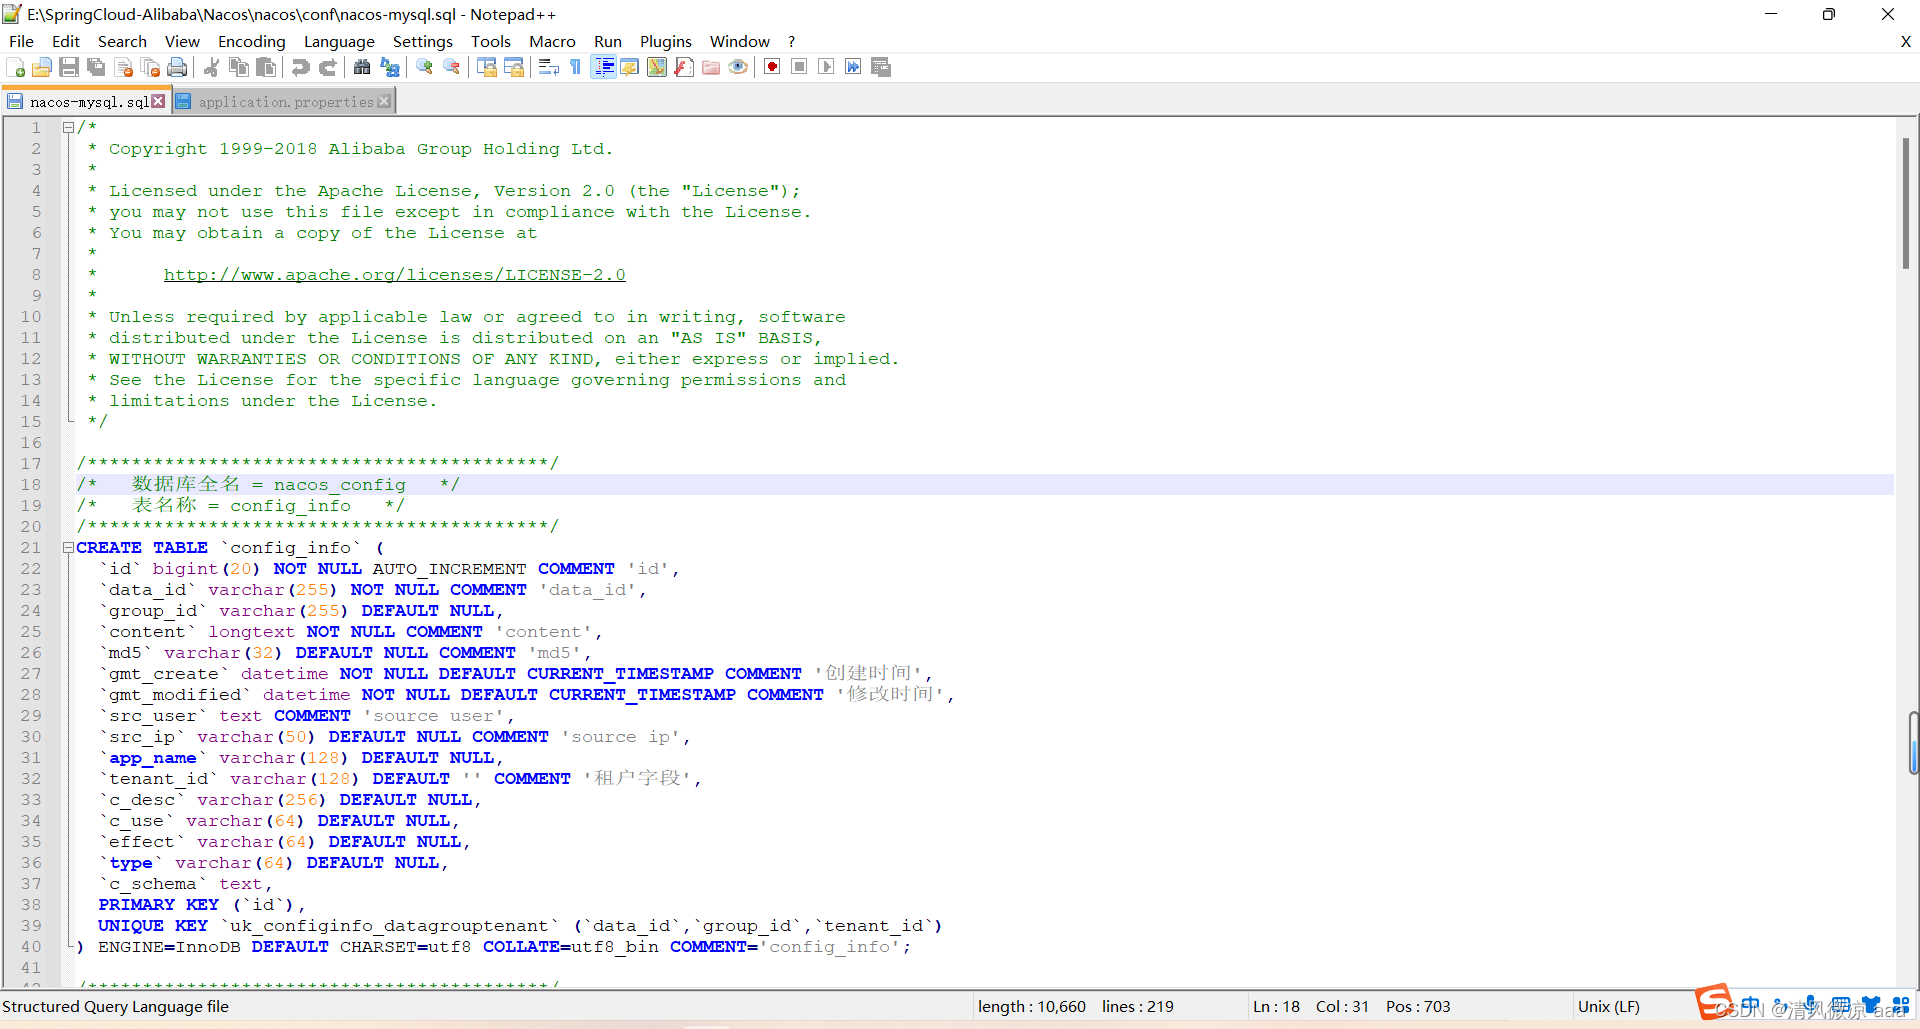The width and height of the screenshot is (1920, 1029).
Task: Redo the edit via toolbar arrow
Action: click(x=327, y=67)
